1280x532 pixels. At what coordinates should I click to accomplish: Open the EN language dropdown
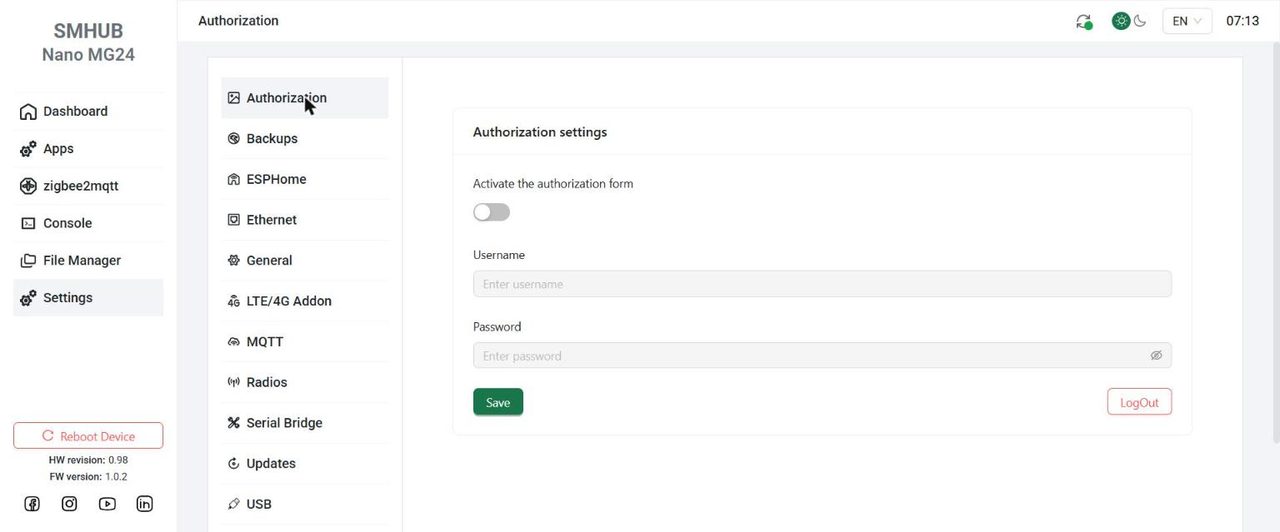tap(1187, 21)
